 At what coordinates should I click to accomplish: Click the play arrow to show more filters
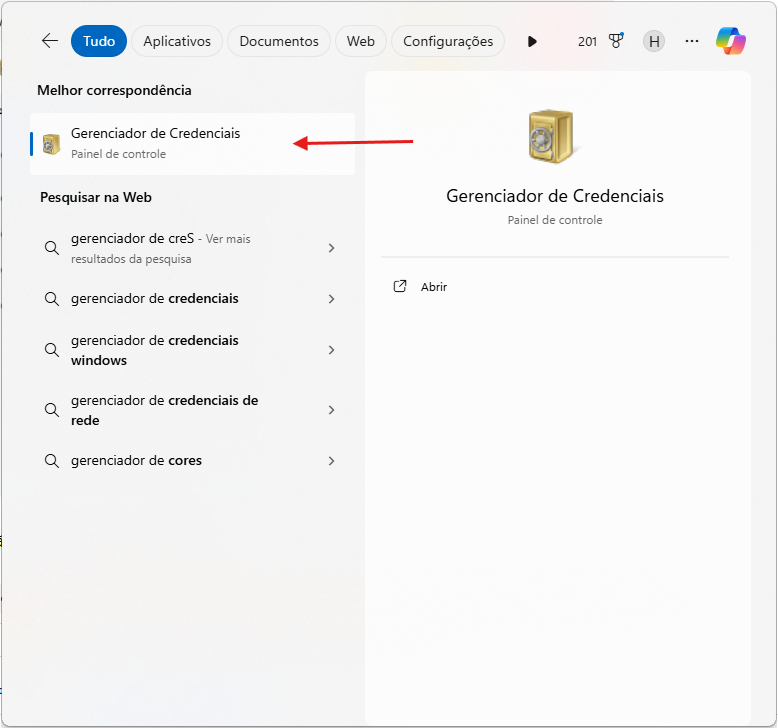pos(532,41)
